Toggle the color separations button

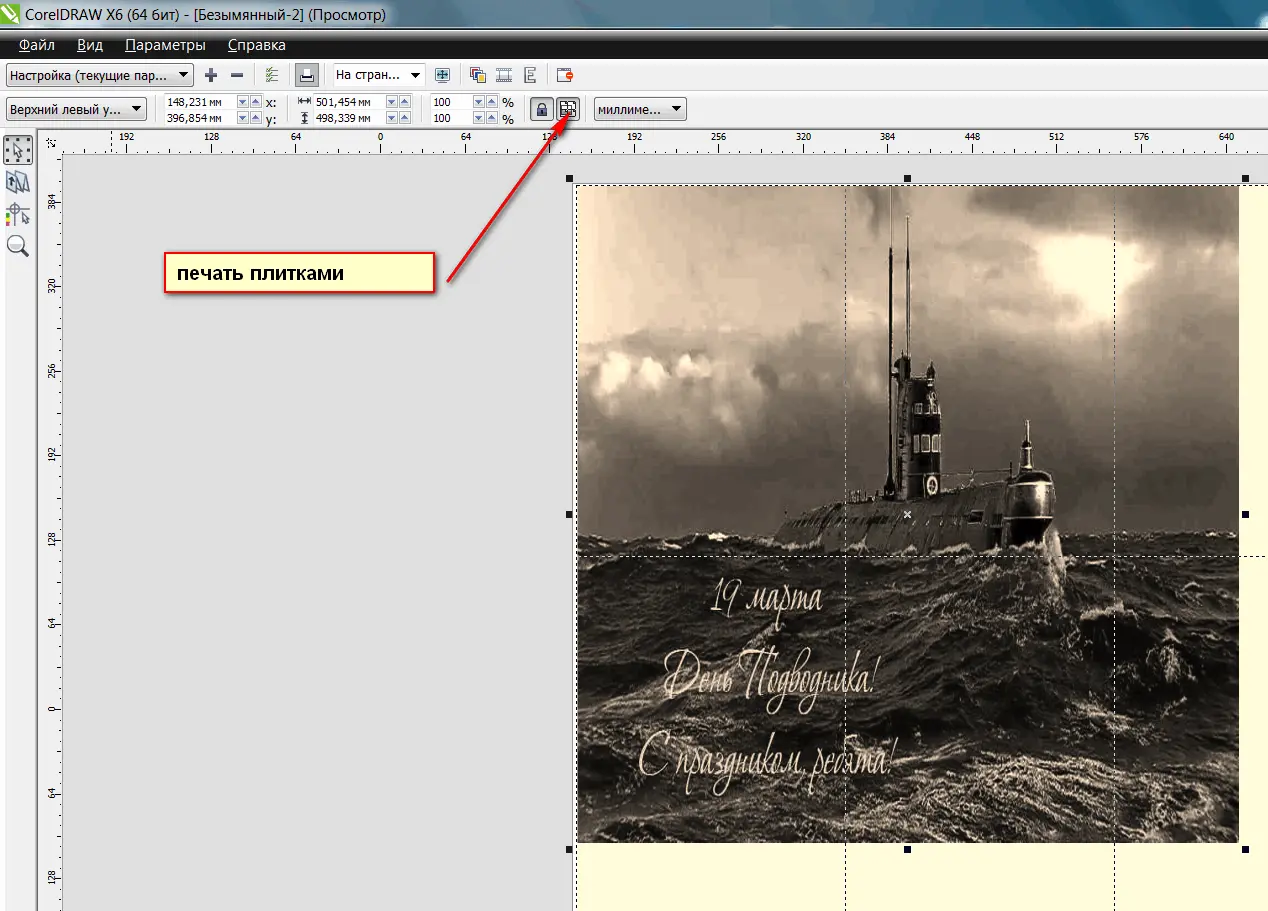tap(478, 75)
